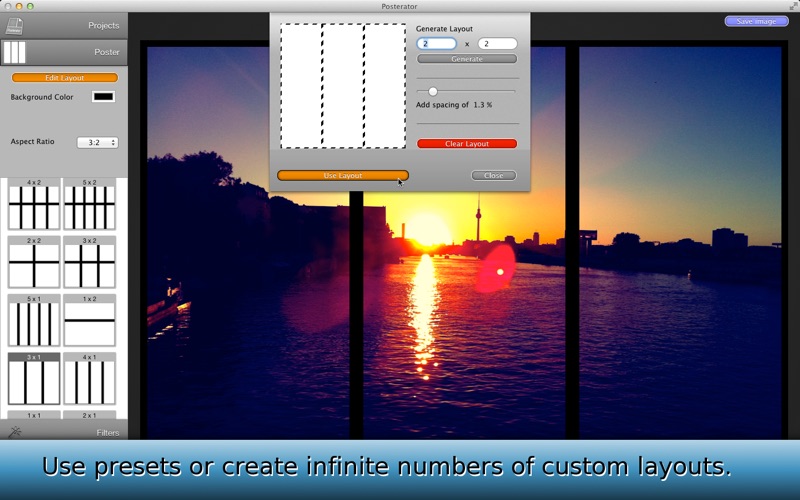Click the Poster three-panel icon
The height and width of the screenshot is (500, 800).
pos(14,52)
